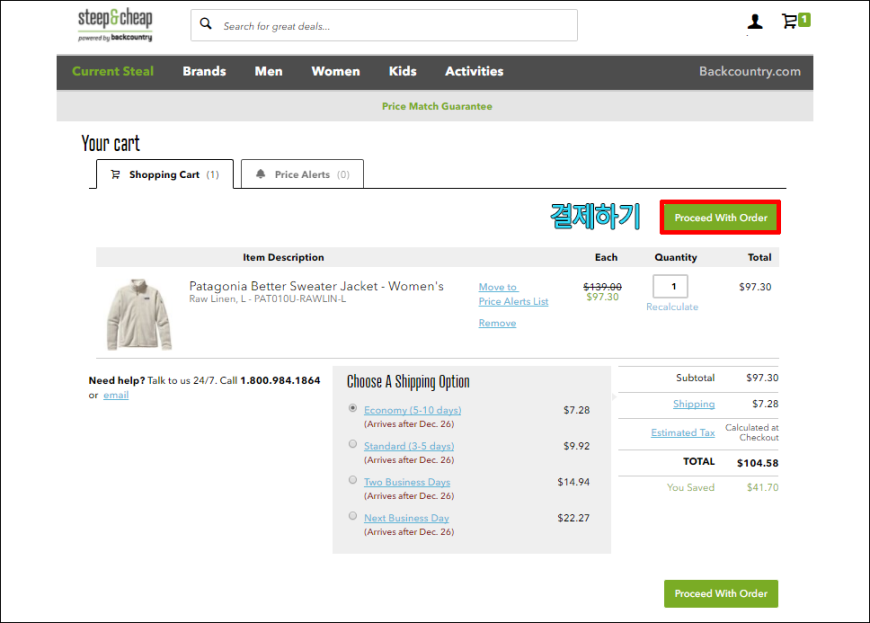The image size is (870, 623).
Task: Open the Shipping link in order summary
Action: (694, 404)
